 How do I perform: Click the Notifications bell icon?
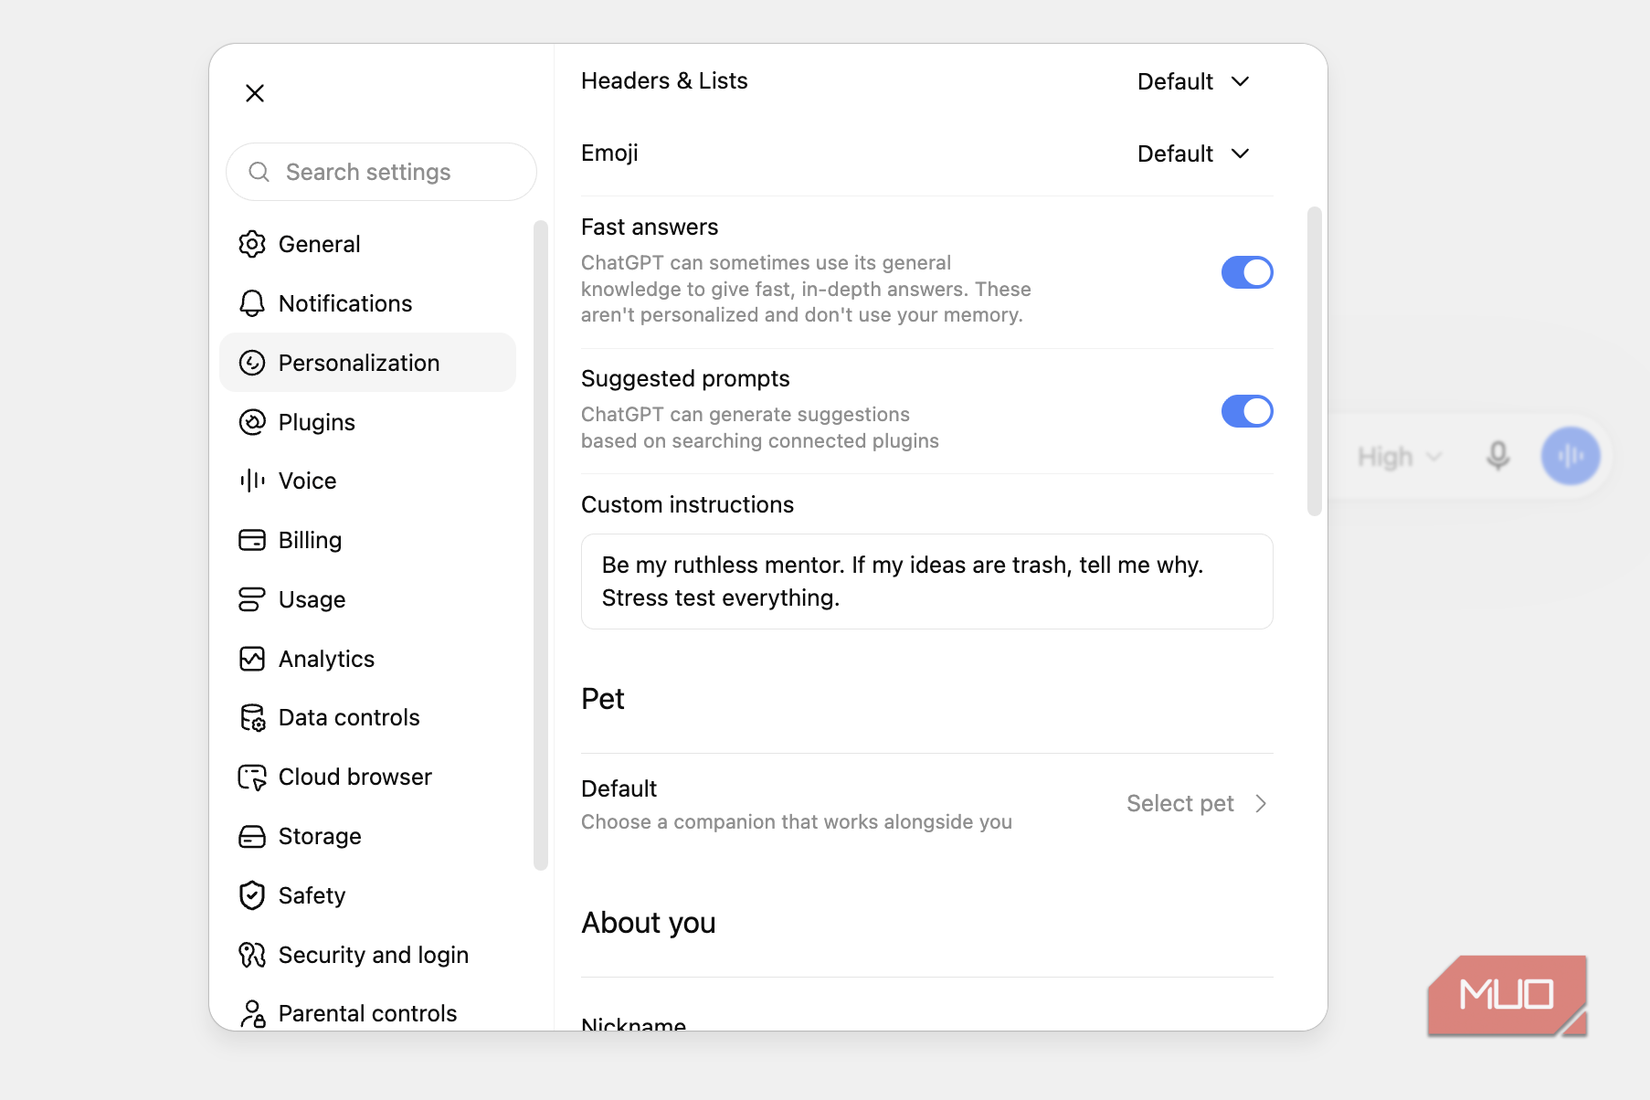(252, 303)
